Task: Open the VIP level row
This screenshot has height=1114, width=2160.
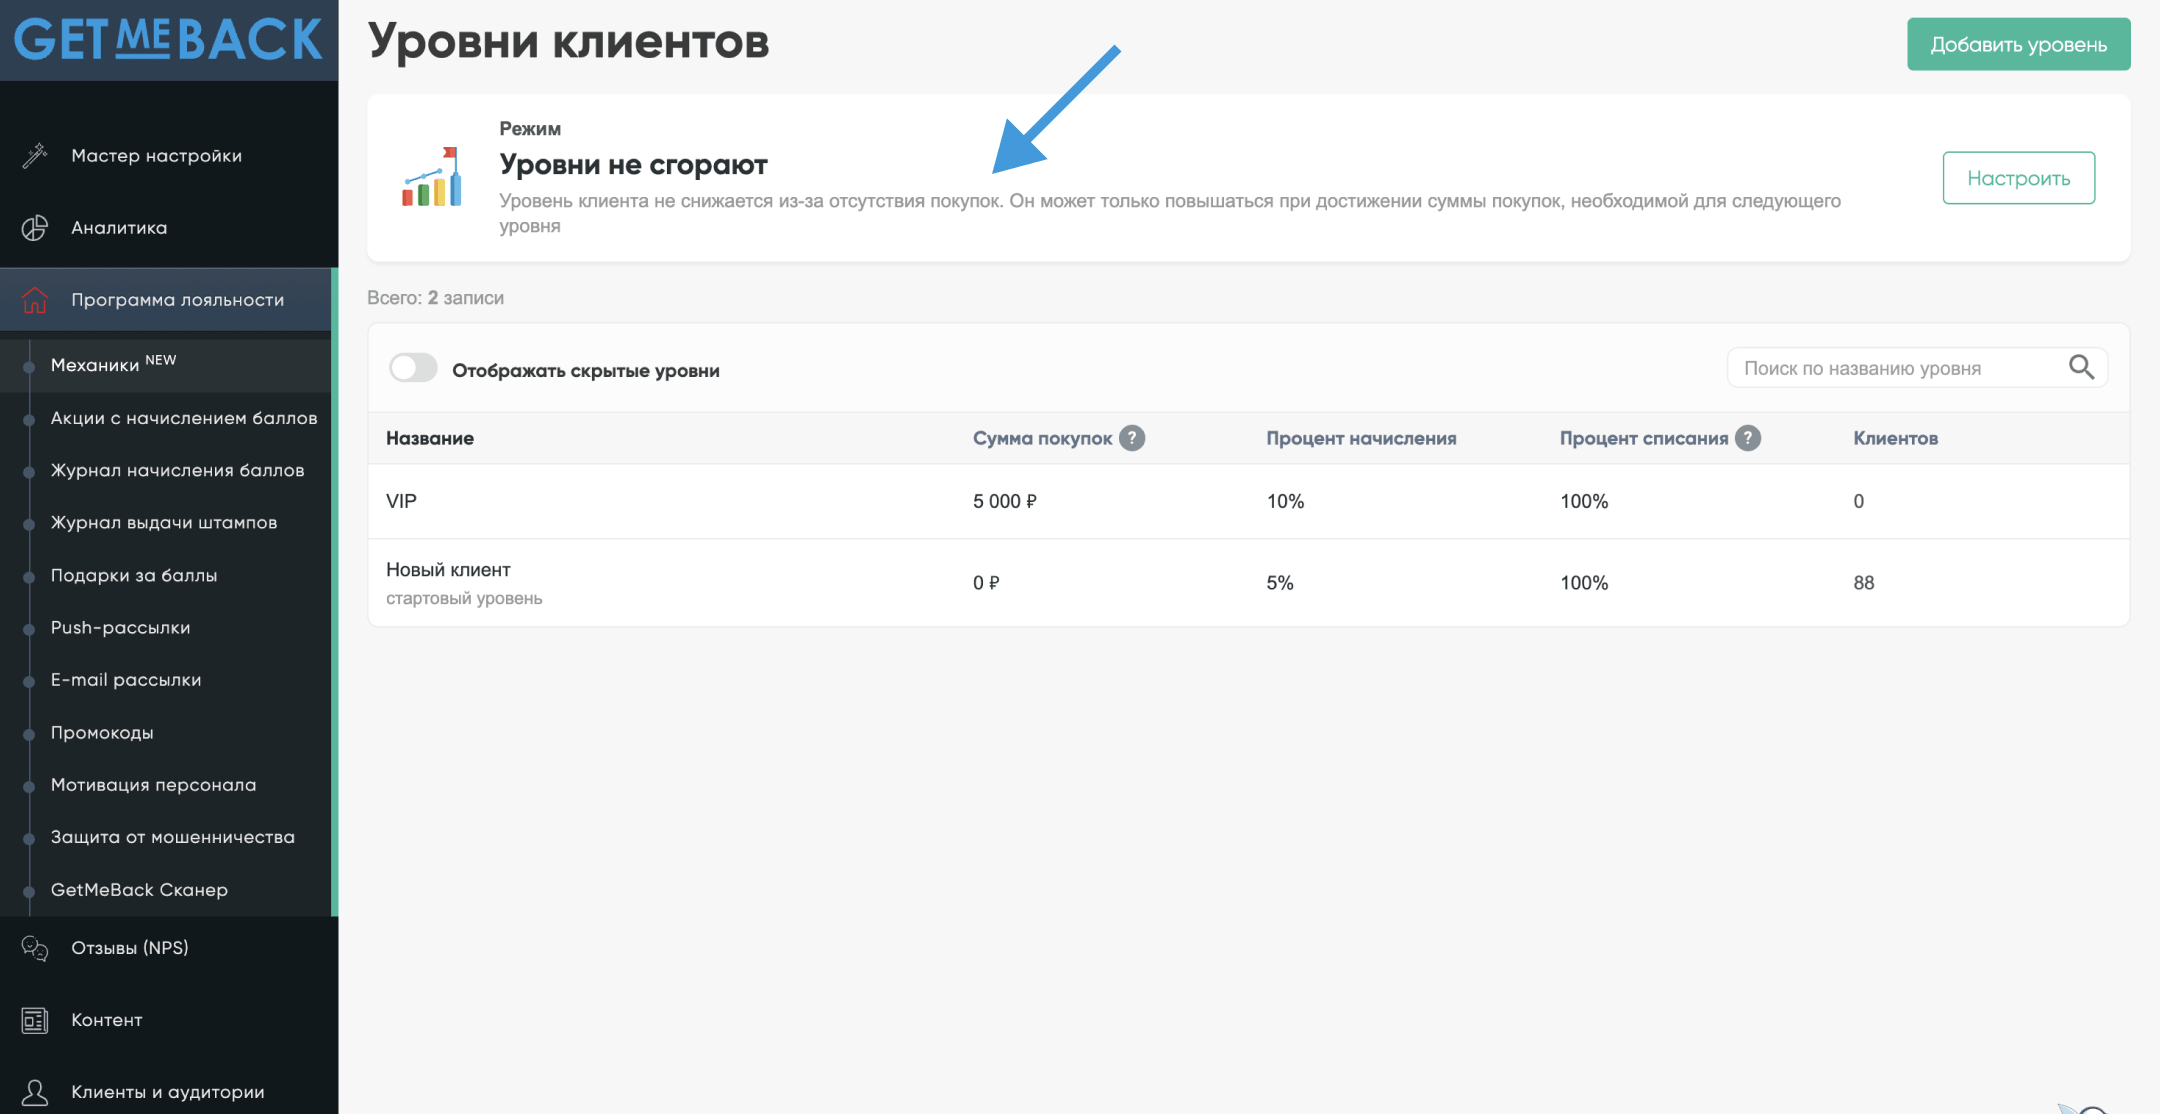Action: point(402,501)
